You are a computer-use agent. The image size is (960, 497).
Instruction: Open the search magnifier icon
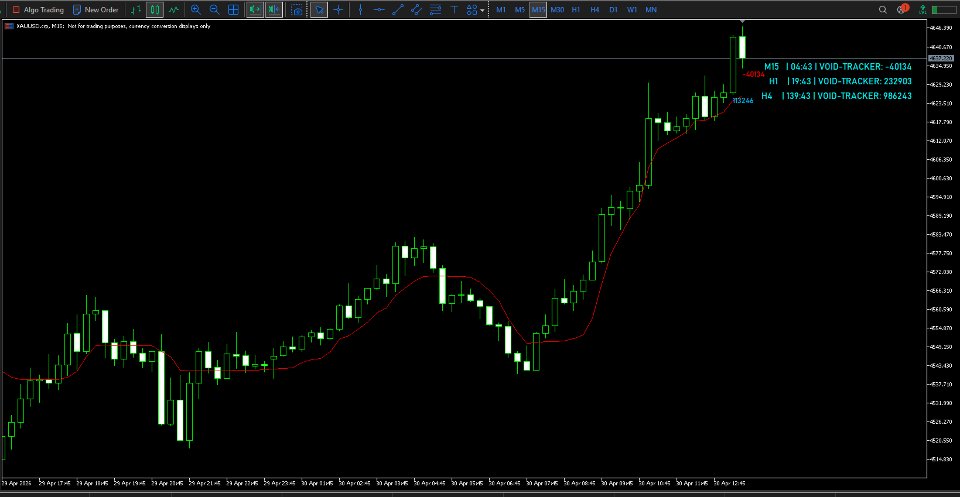click(x=883, y=10)
